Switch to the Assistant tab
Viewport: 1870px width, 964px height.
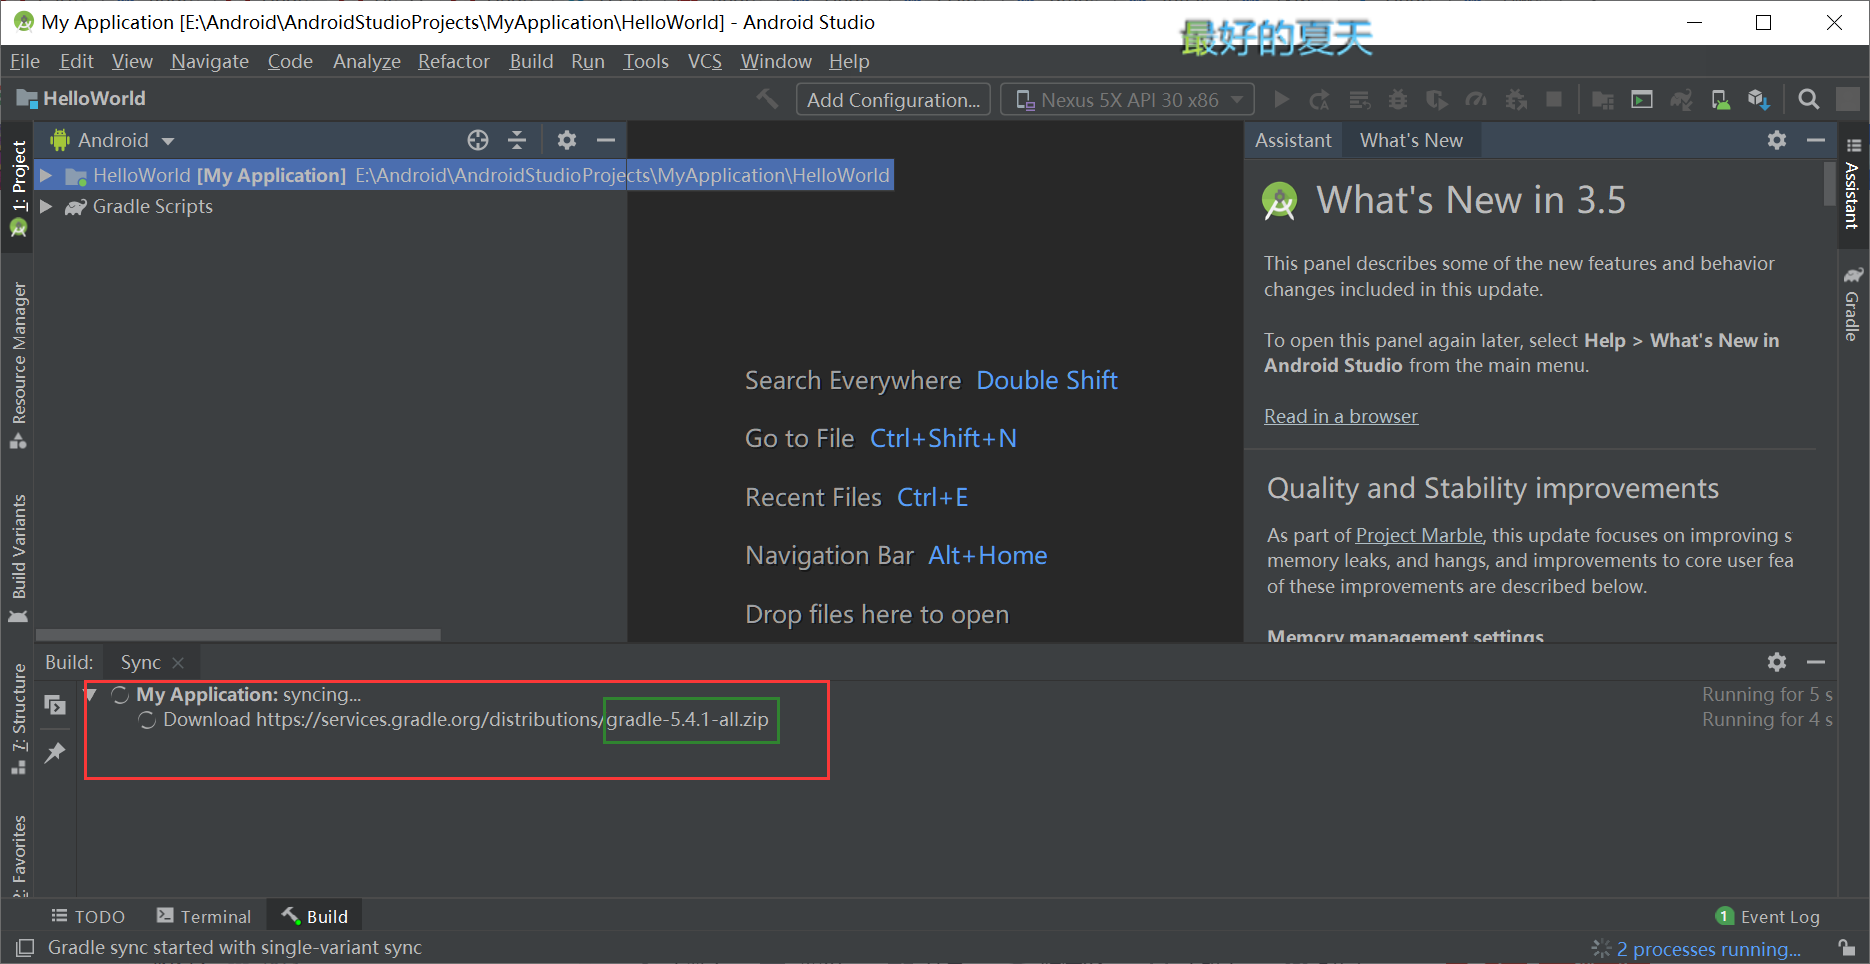click(x=1292, y=140)
